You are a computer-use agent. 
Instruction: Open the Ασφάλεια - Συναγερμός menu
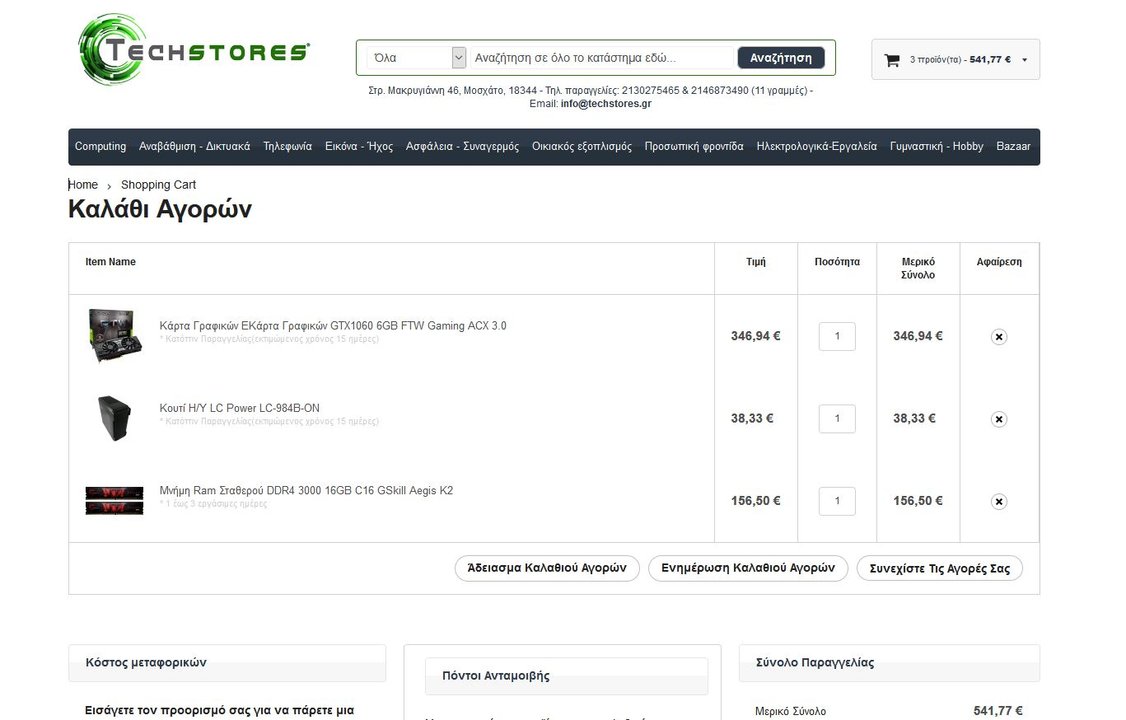(462, 146)
